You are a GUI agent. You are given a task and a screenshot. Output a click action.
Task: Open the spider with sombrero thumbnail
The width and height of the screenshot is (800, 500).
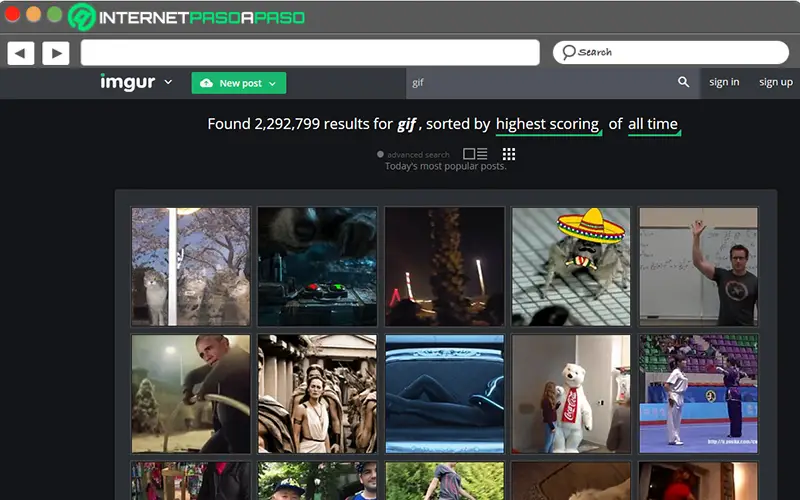click(571, 266)
